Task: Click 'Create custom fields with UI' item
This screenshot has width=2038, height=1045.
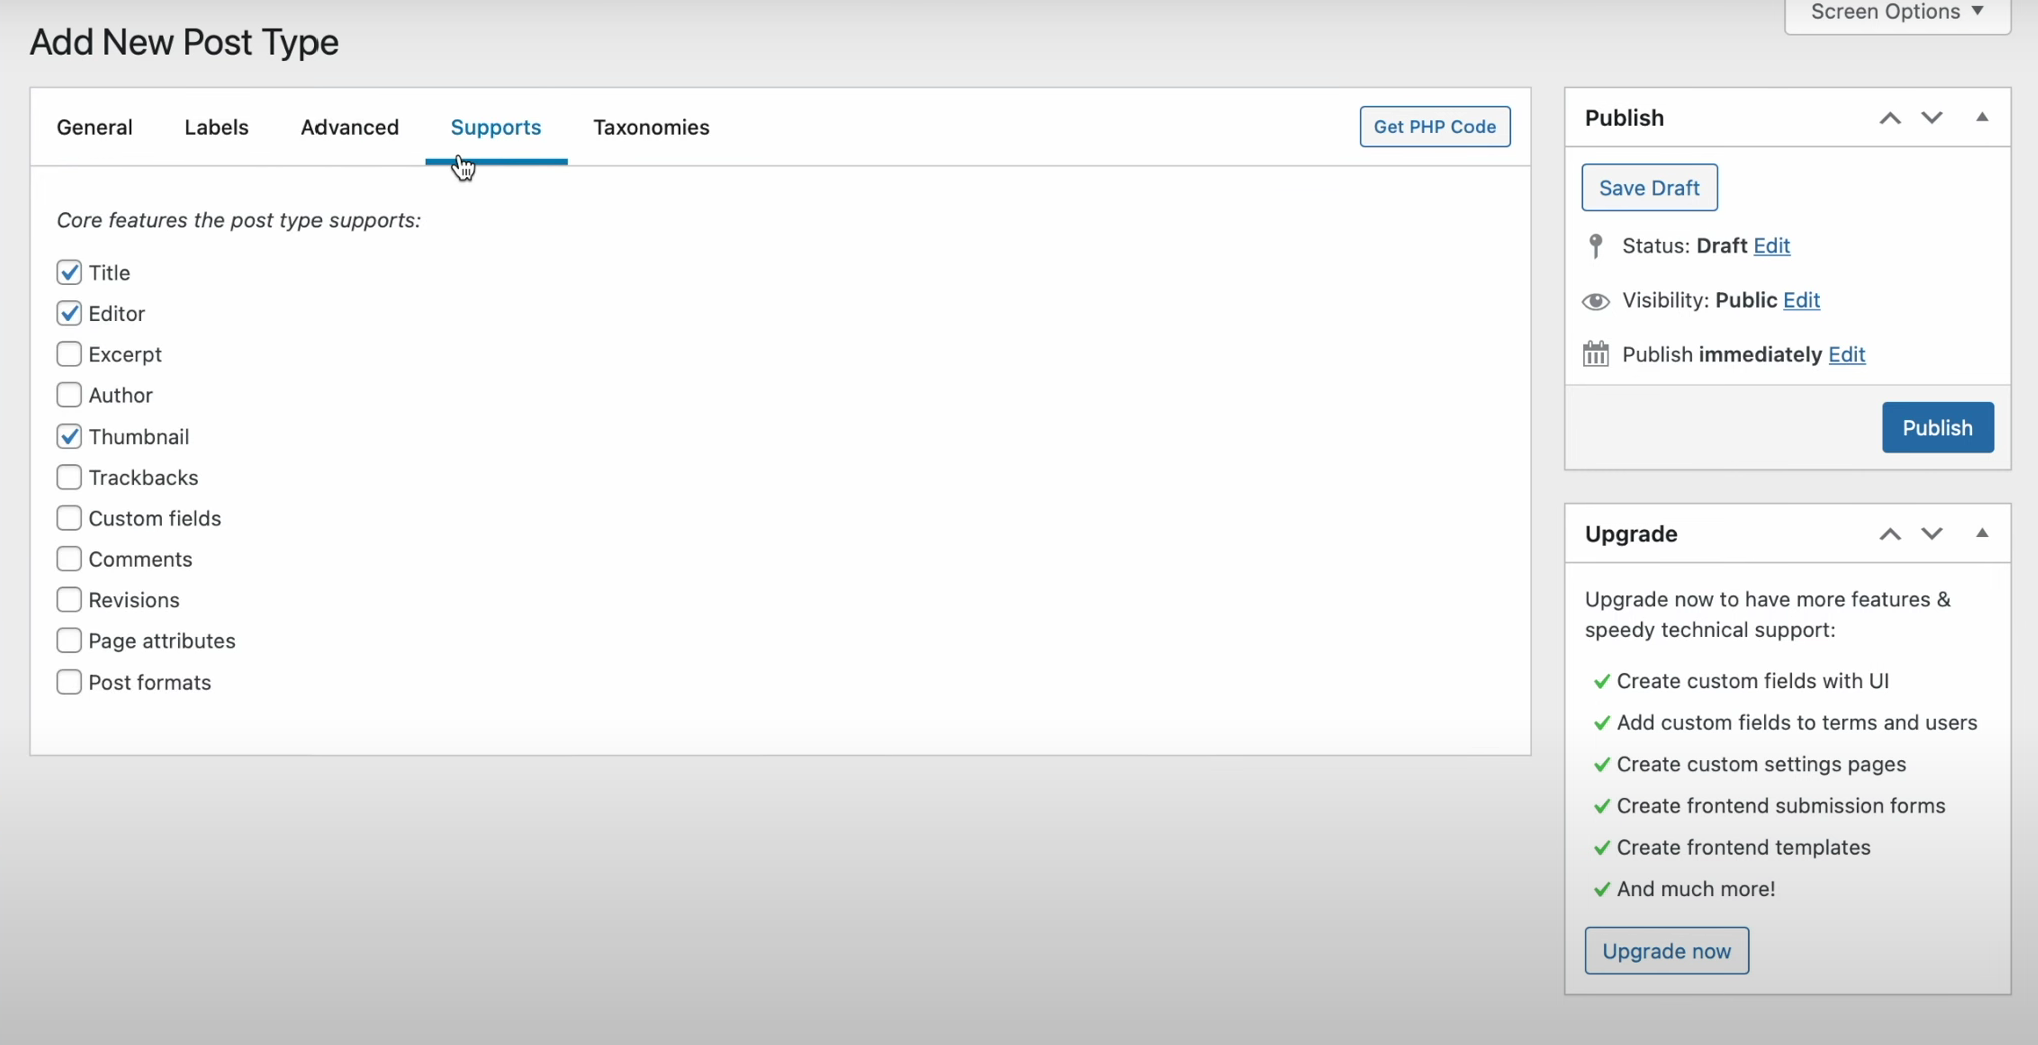Action: coord(1752,681)
